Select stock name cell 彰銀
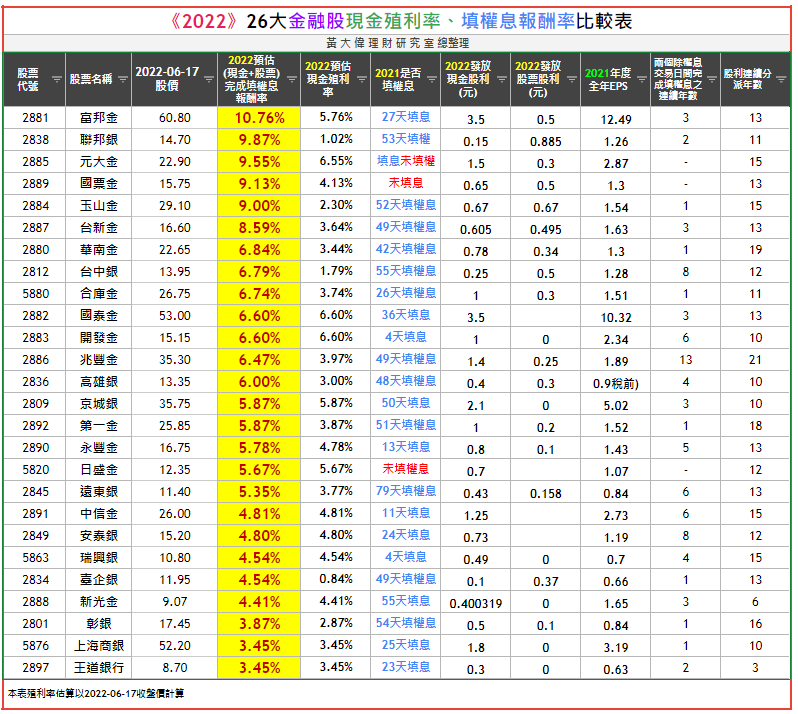798x714 pixels. (x=99, y=623)
